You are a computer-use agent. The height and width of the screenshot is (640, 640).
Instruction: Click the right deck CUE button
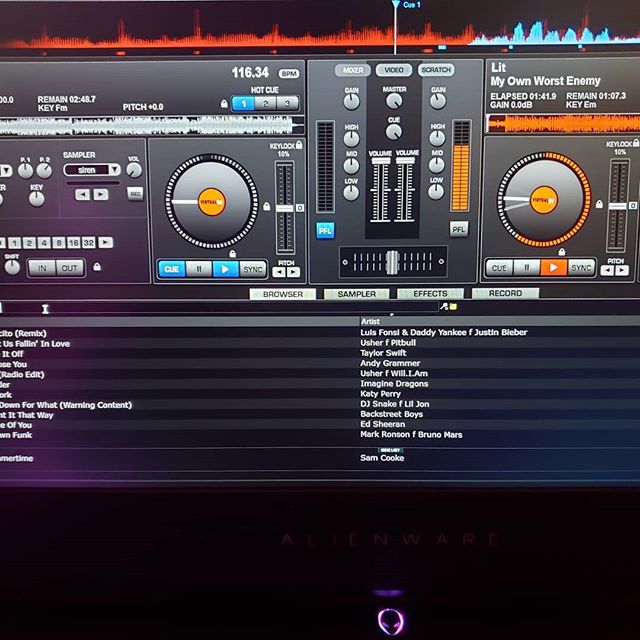(500, 268)
